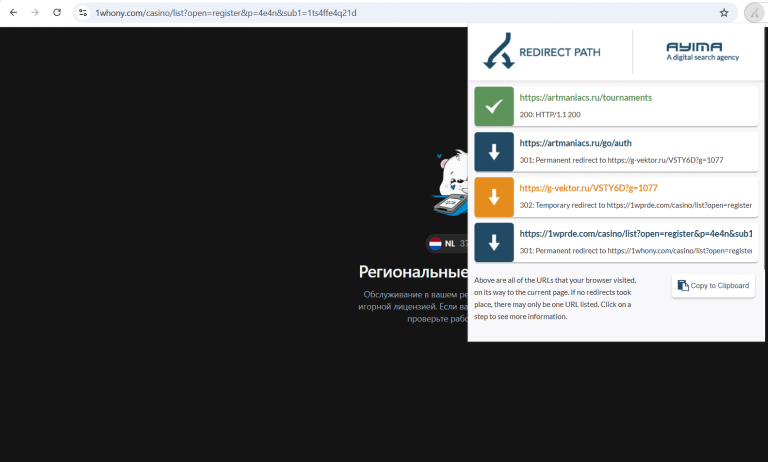Bookmark this page with the star icon

tap(724, 13)
